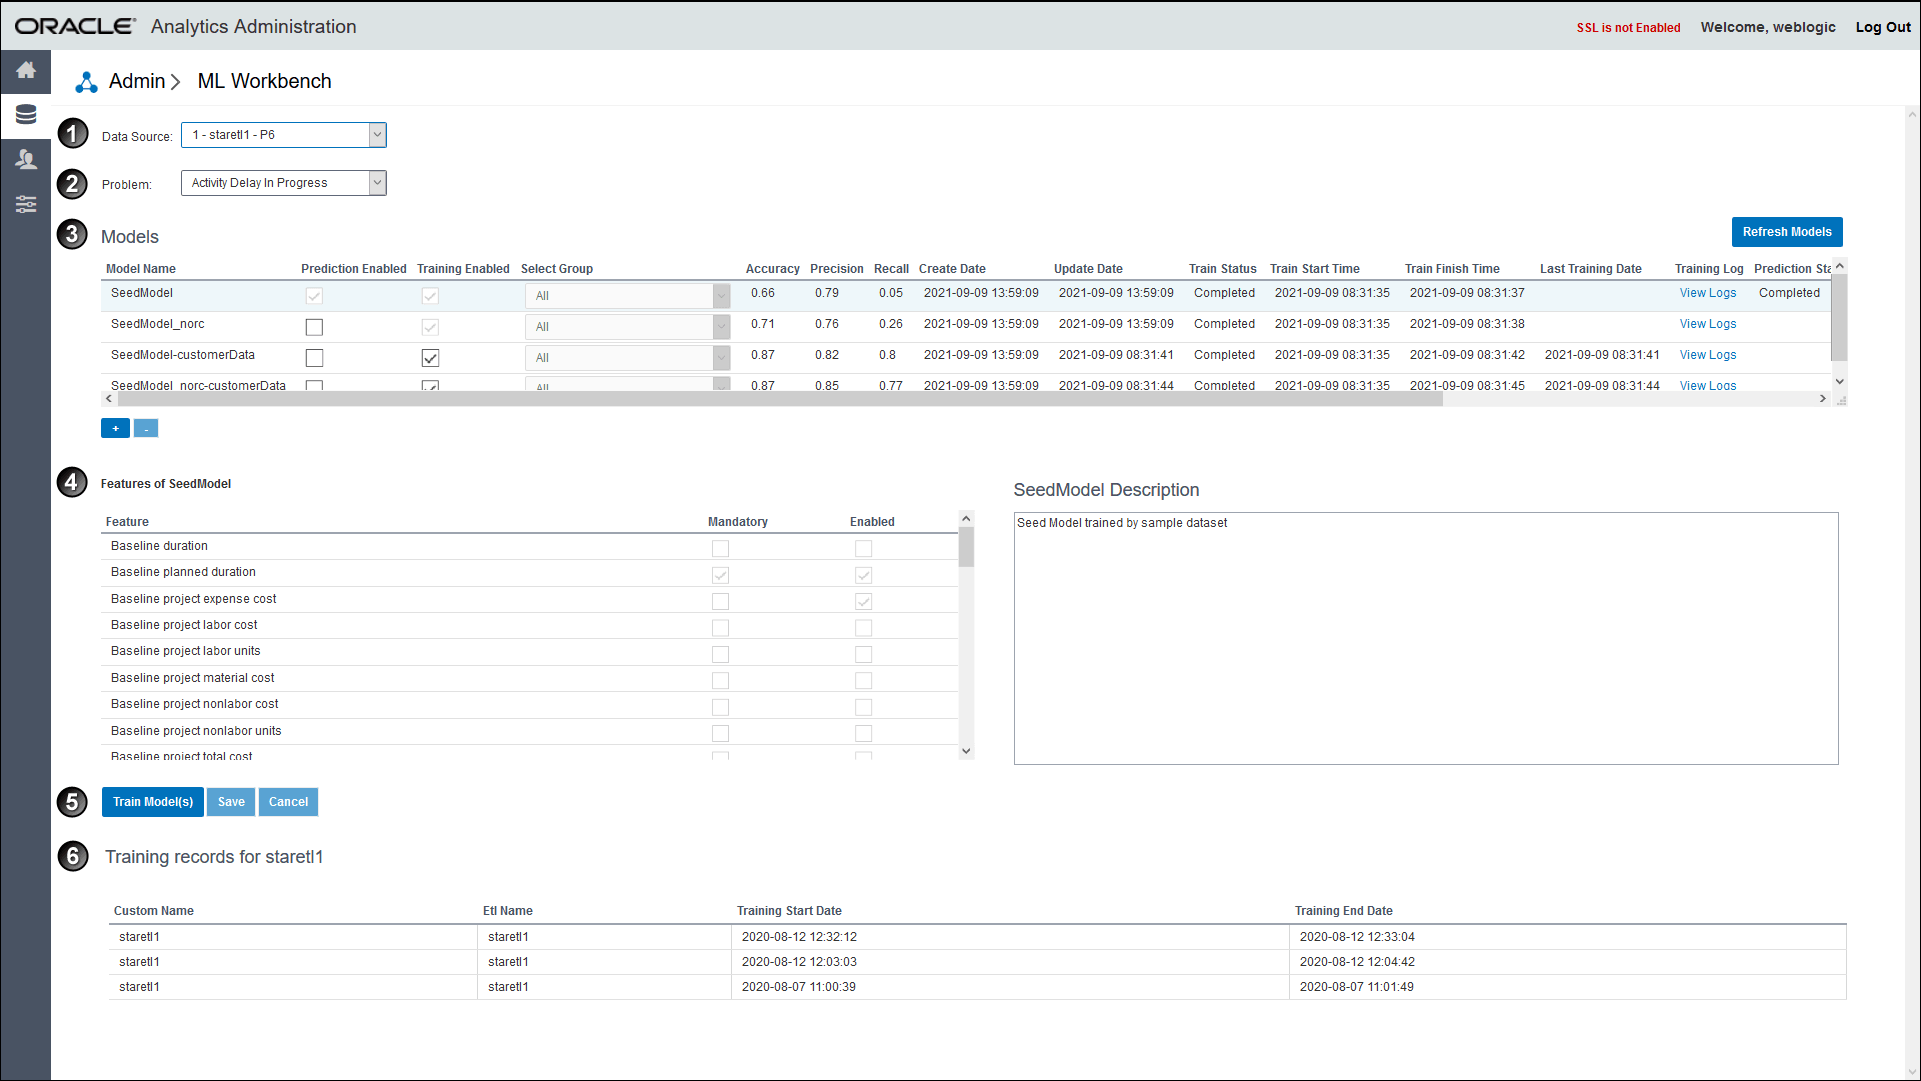Viewport: 1921px width, 1081px height.
Task: Click the models table horizontal scrollbar
Action: 780,398
